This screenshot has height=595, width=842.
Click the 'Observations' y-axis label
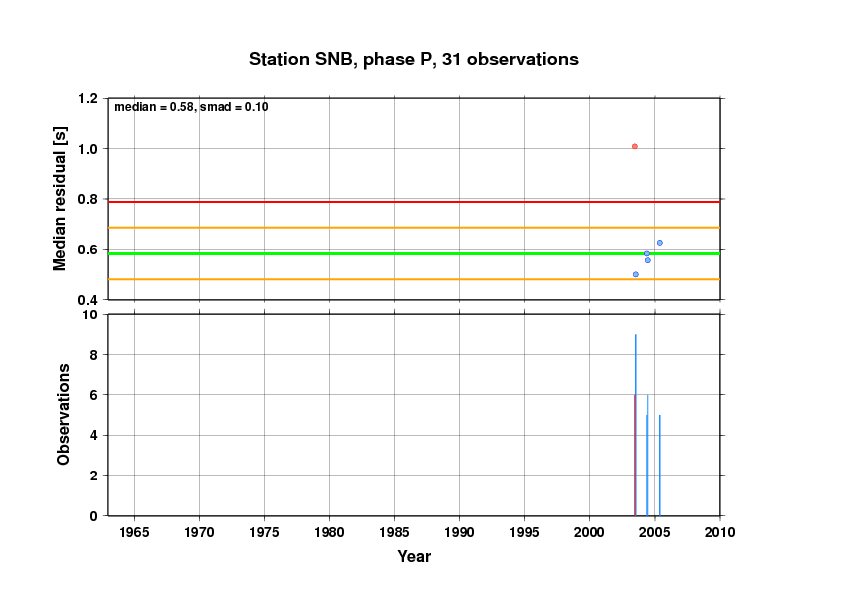pyautogui.click(x=63, y=415)
